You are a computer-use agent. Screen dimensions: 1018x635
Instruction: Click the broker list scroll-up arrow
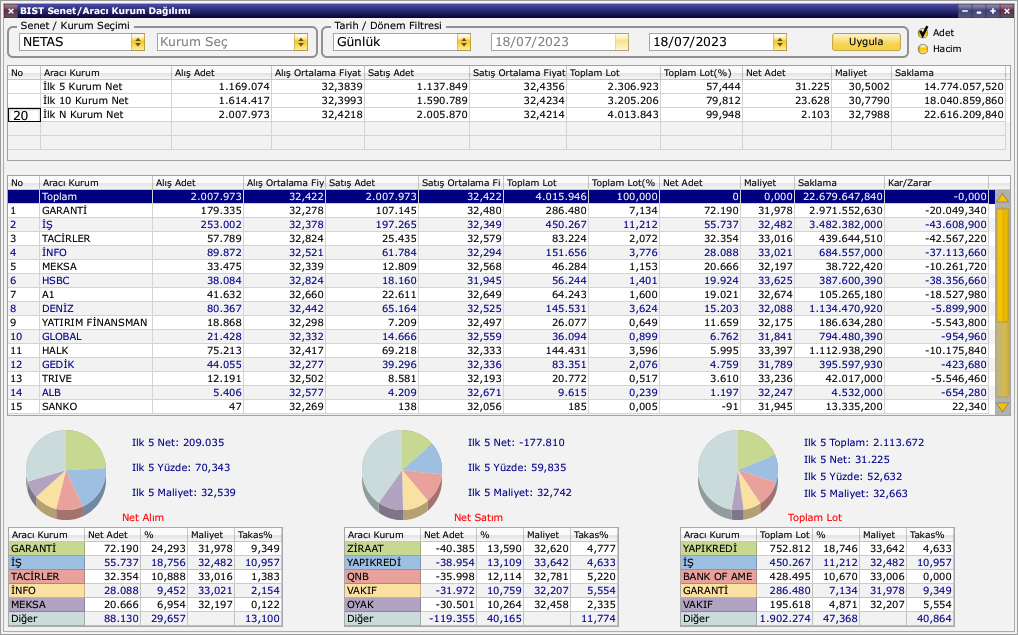(x=1002, y=197)
